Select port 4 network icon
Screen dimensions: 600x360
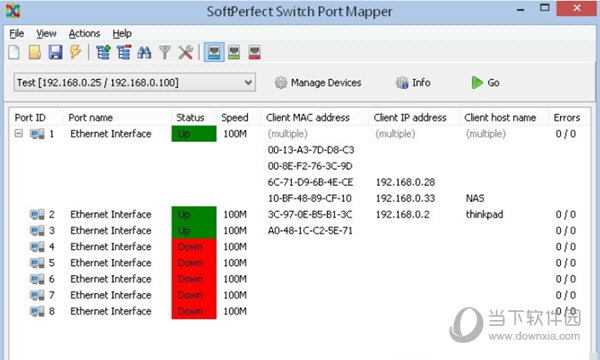pyautogui.click(x=37, y=247)
